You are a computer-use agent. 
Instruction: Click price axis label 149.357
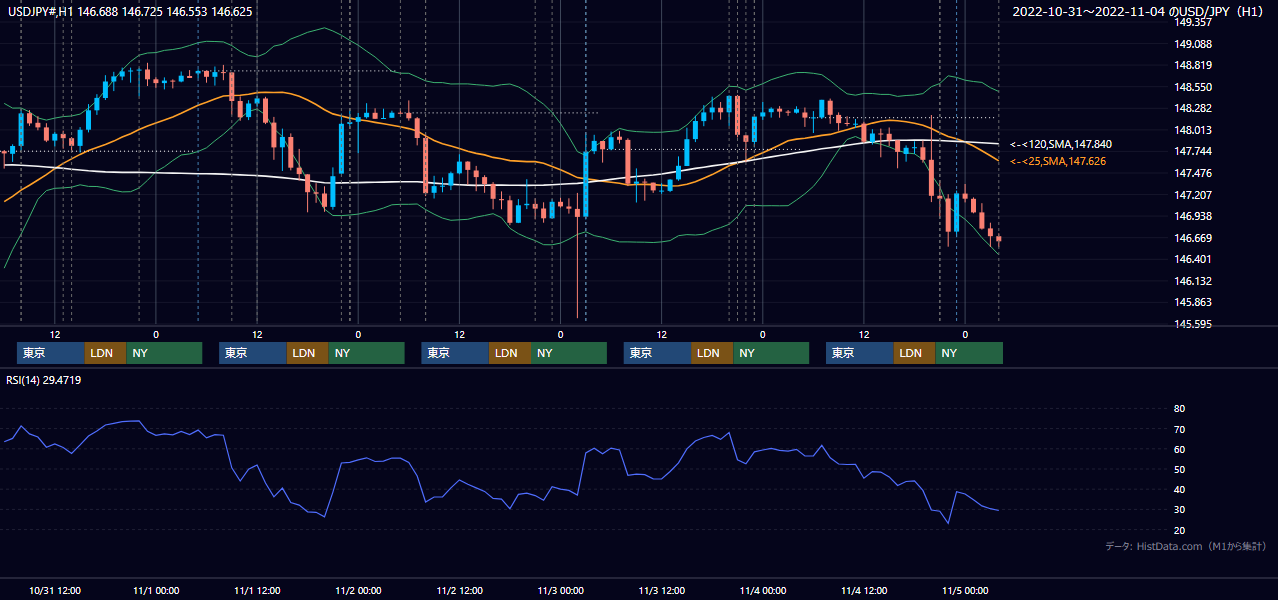pyautogui.click(x=1192, y=22)
